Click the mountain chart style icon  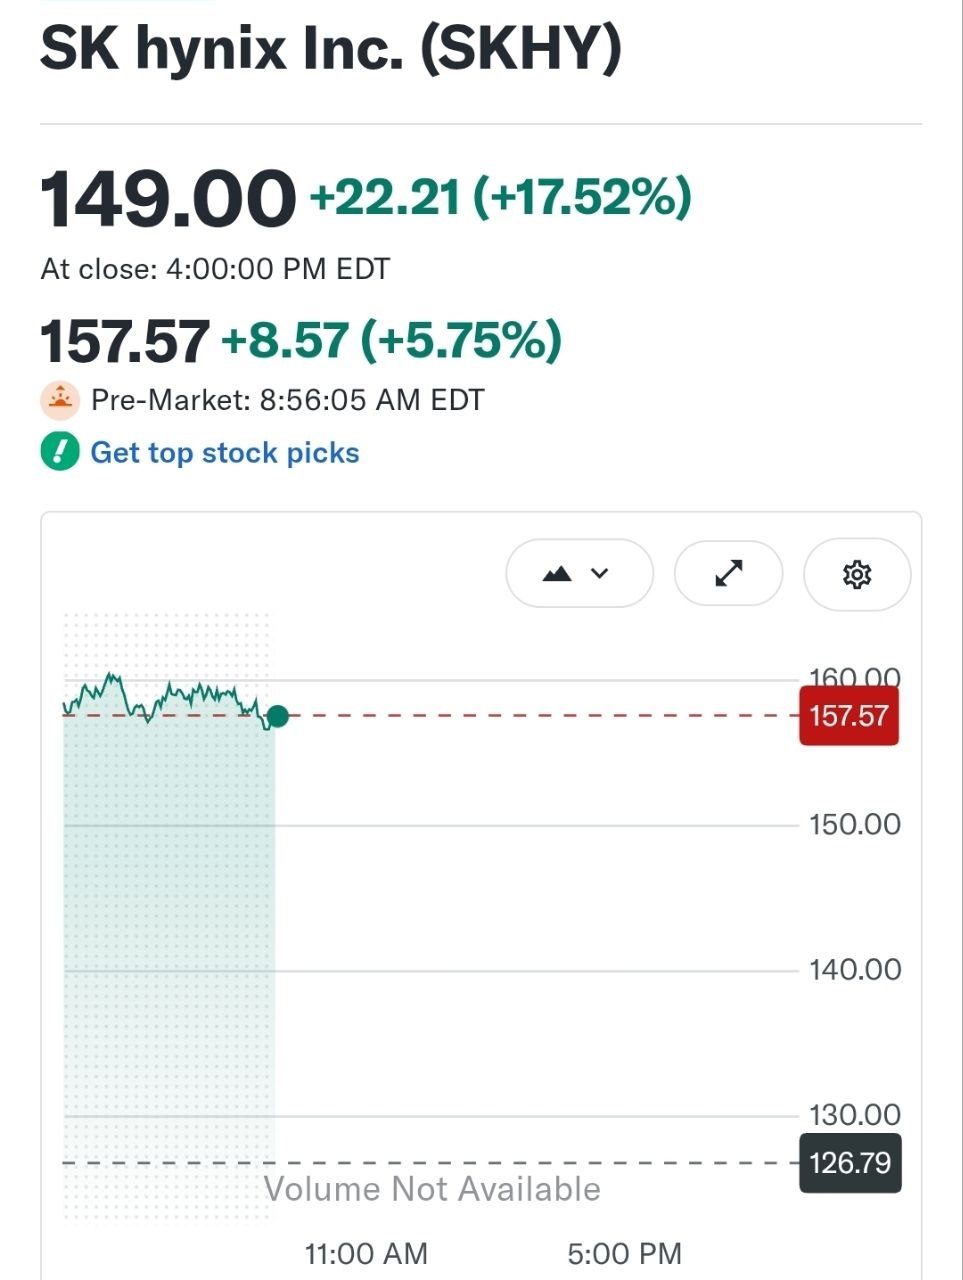point(557,573)
